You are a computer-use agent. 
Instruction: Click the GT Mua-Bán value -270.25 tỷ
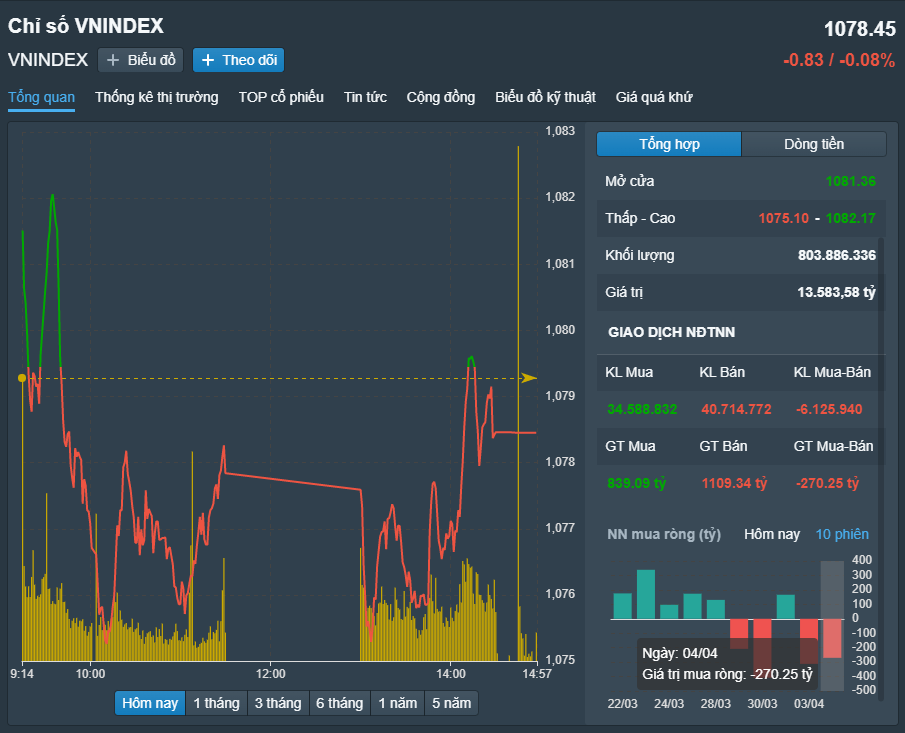click(828, 483)
